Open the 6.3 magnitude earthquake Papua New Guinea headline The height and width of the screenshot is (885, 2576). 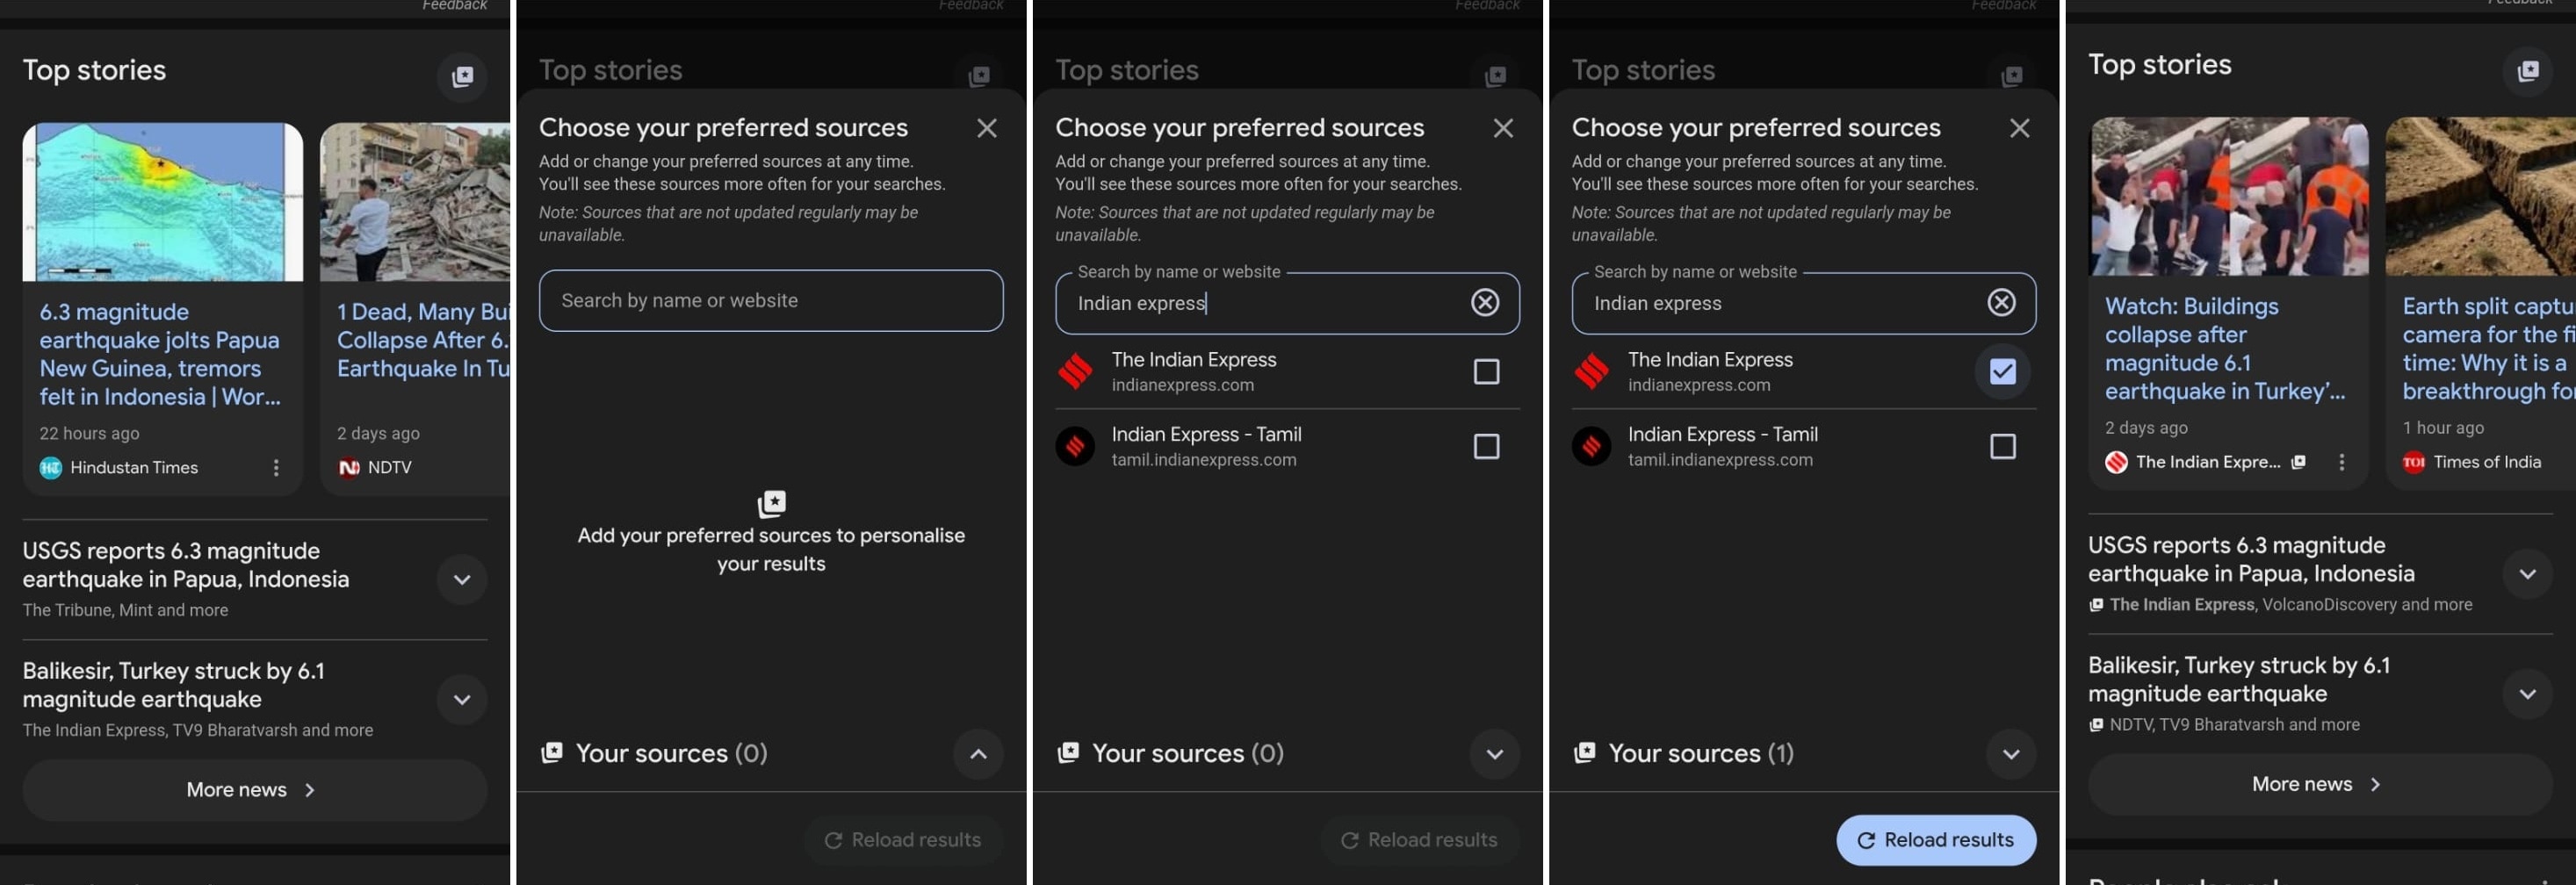point(160,354)
